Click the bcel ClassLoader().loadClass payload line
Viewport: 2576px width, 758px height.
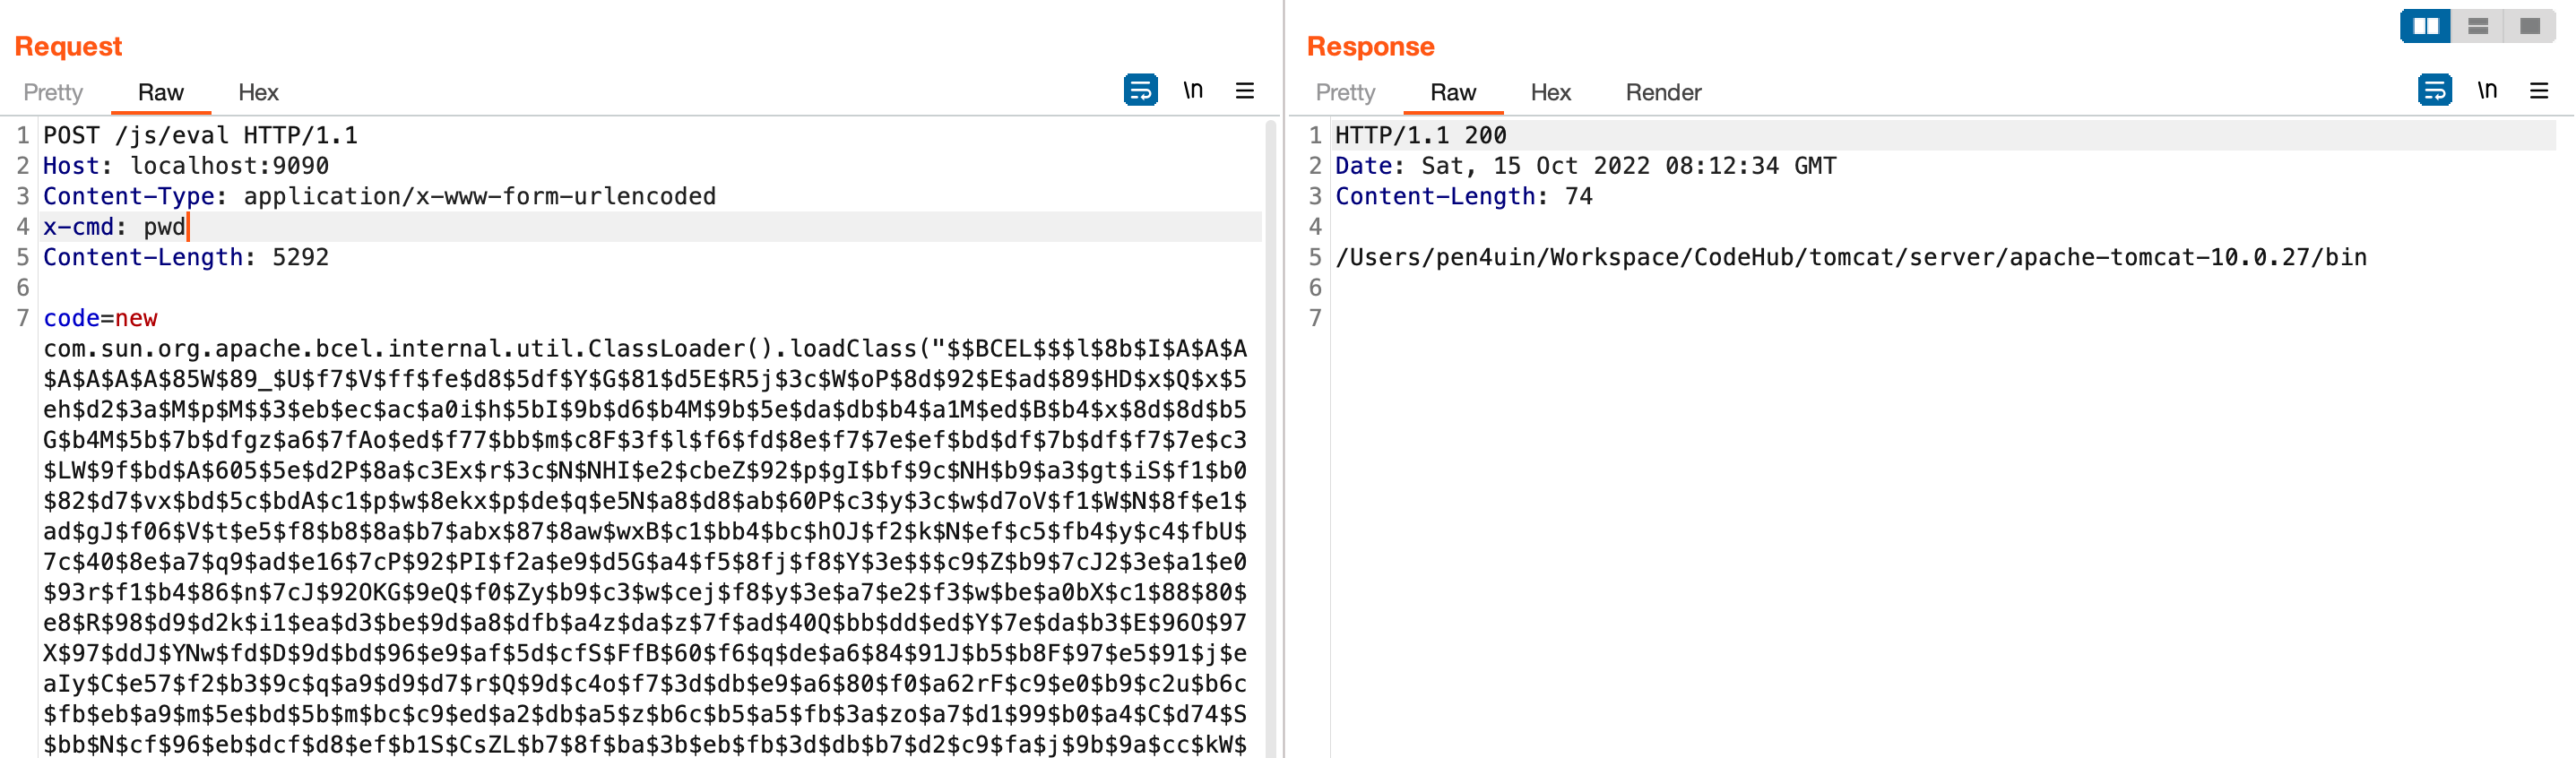coord(645,349)
